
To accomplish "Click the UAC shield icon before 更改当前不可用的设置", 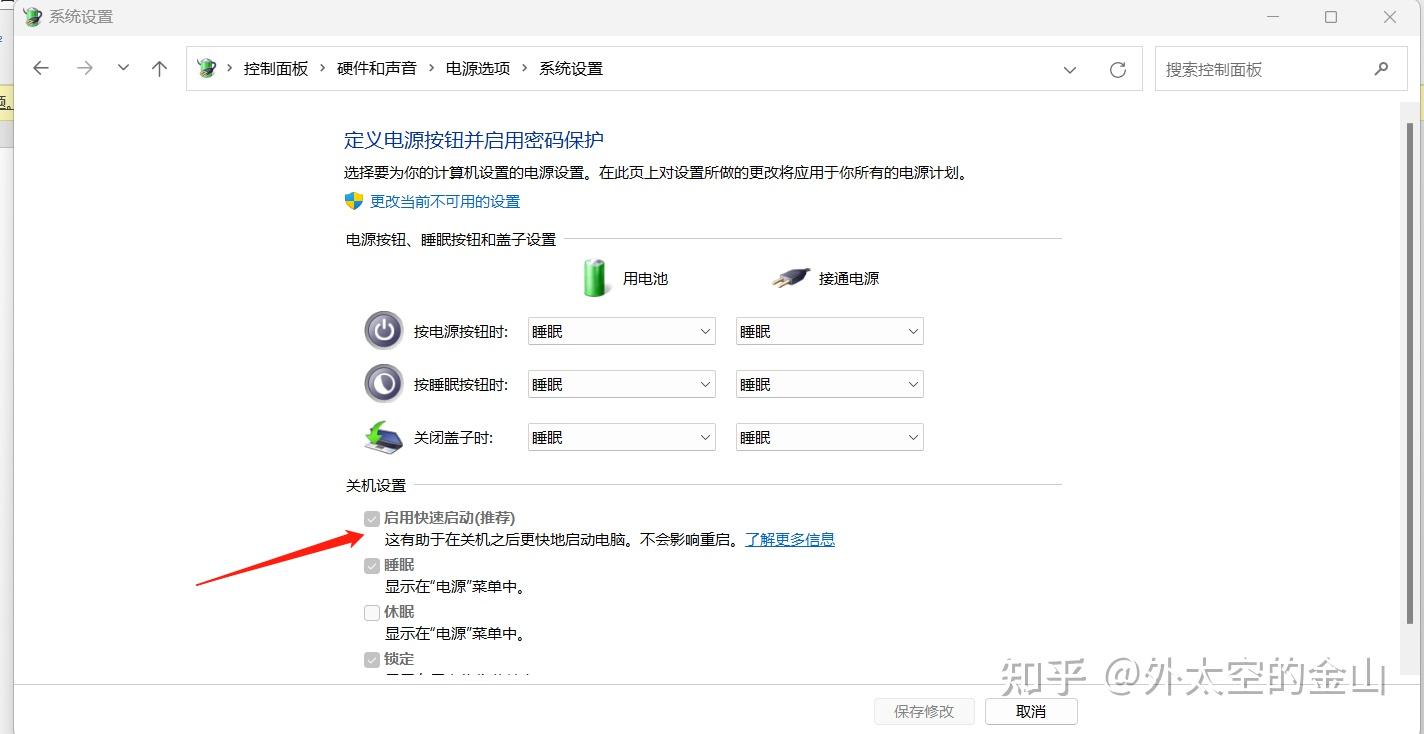I will pyautogui.click(x=352, y=200).
